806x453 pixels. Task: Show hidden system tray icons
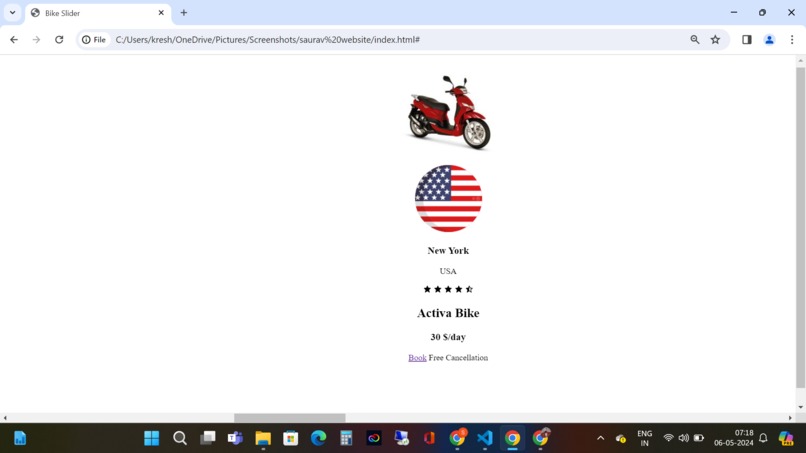tap(600, 438)
